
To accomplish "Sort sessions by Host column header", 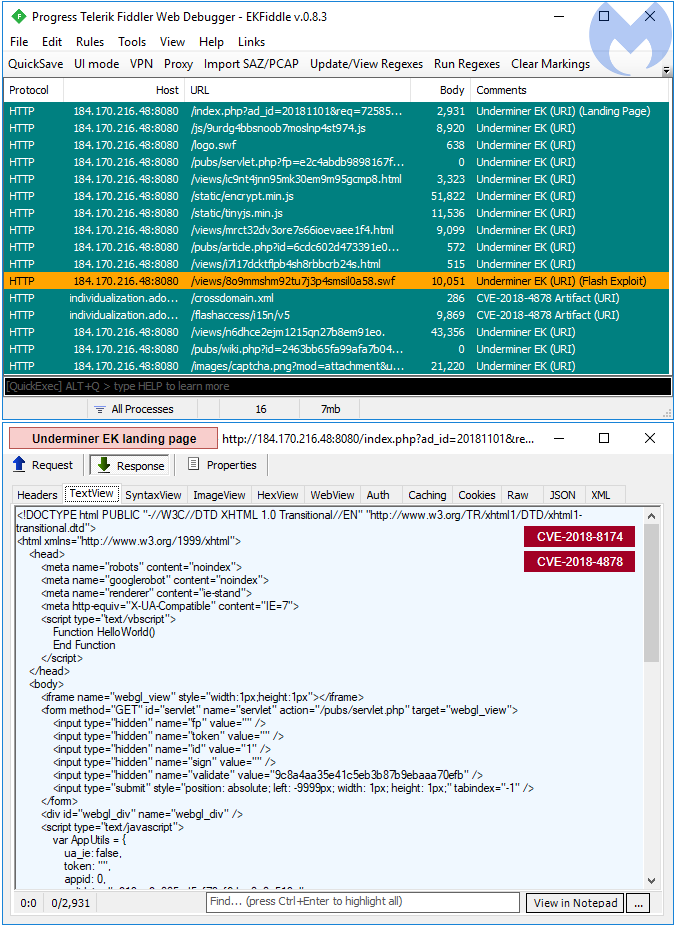I will point(124,90).
